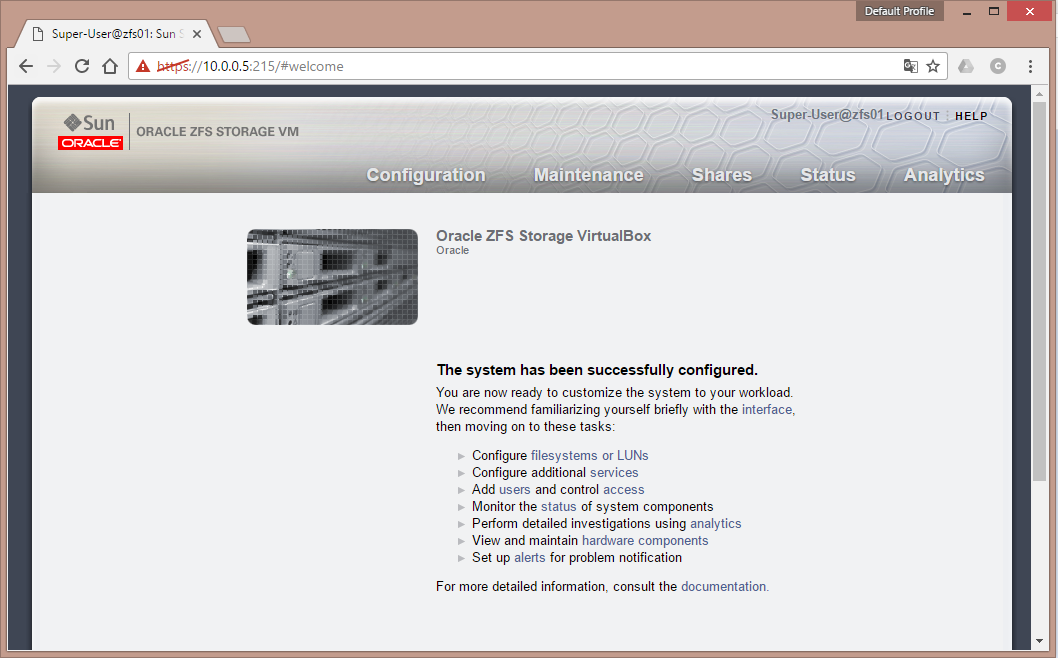The height and width of the screenshot is (658, 1058).
Task: Click the address bar URL field
Action: pos(520,66)
